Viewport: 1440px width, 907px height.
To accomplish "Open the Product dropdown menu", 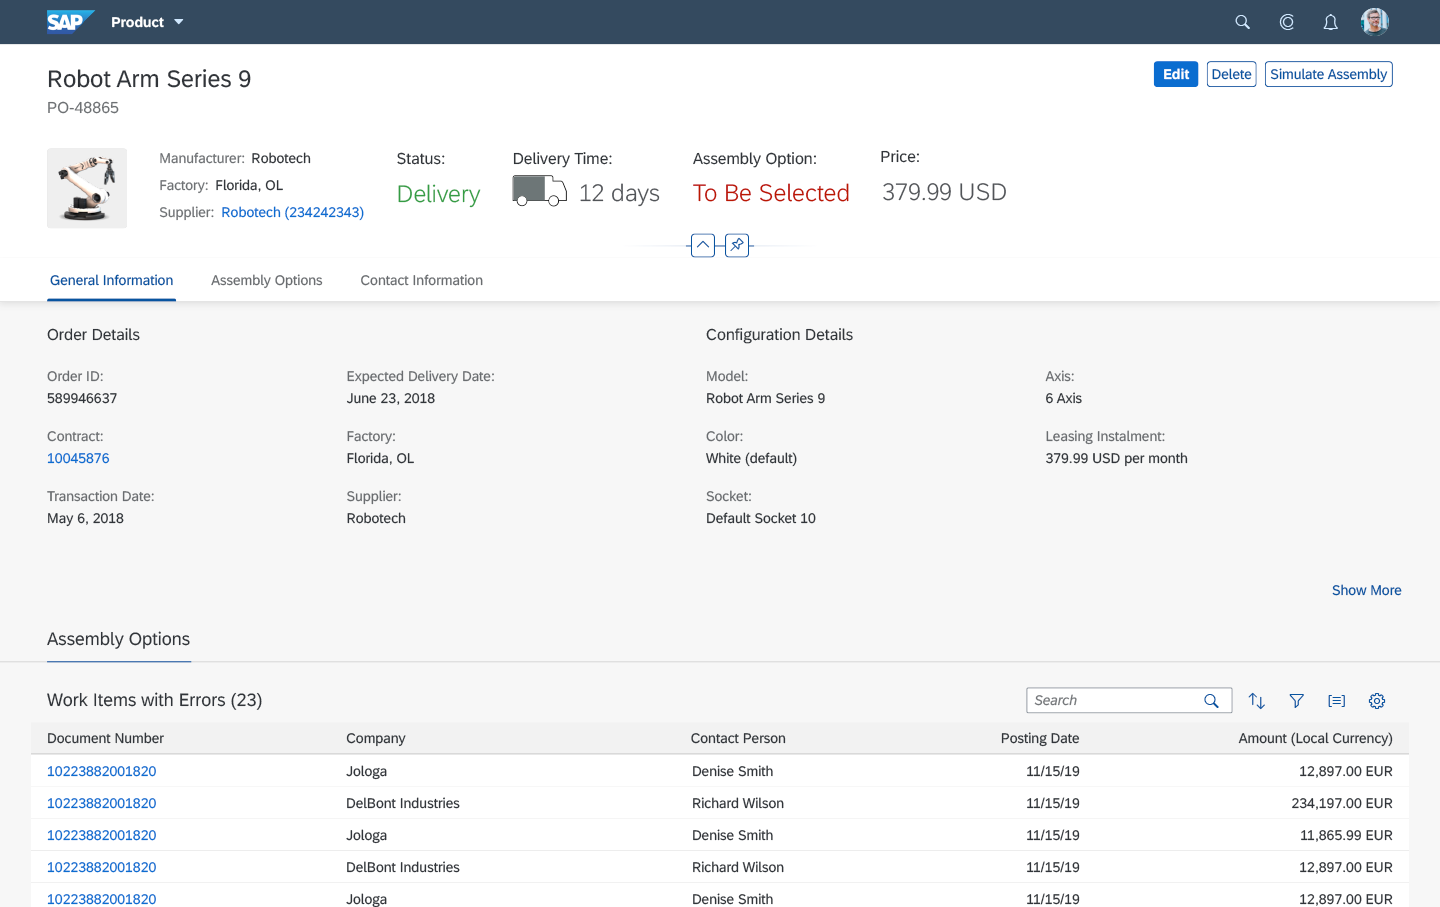I will coord(147,22).
